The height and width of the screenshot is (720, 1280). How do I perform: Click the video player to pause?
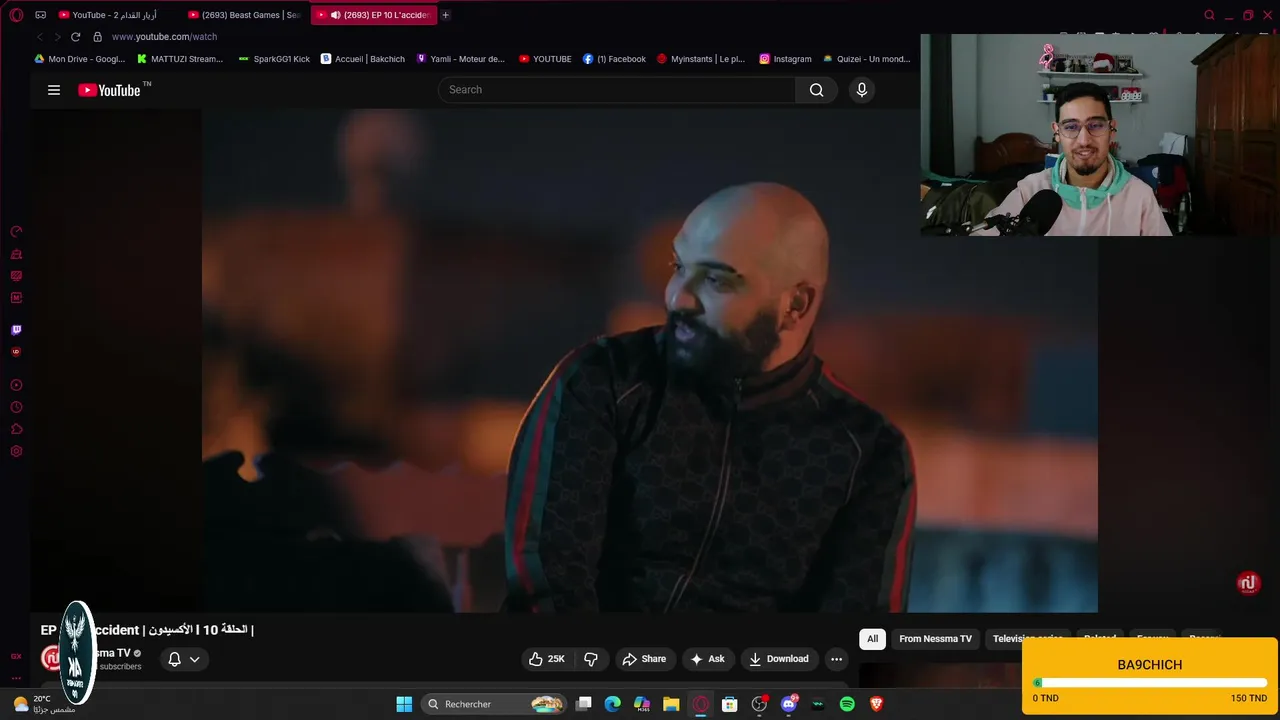tap(650, 360)
